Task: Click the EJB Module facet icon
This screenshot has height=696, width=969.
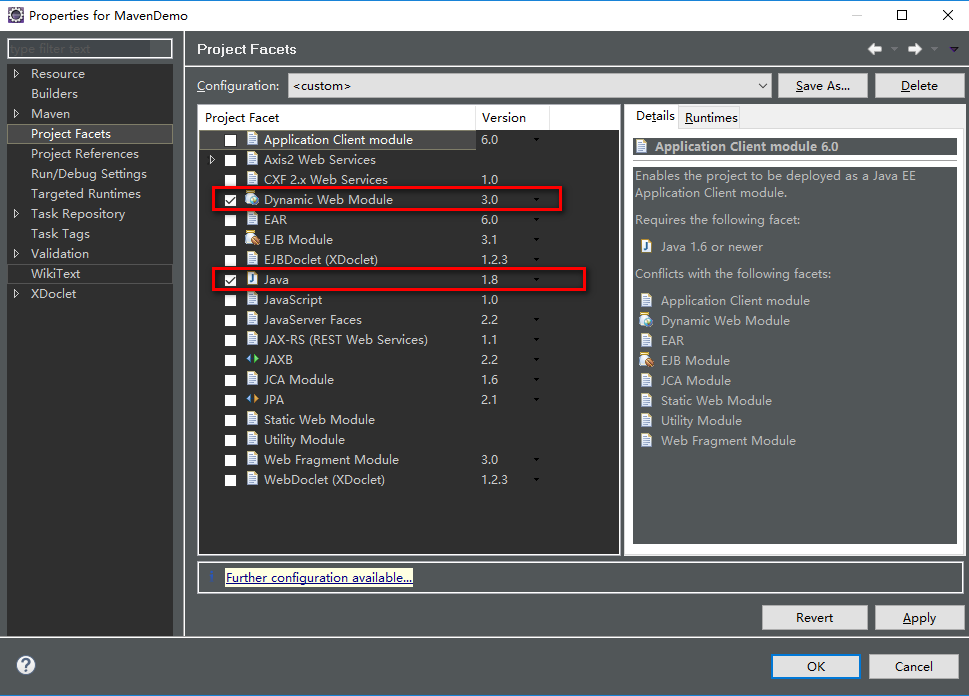Action: pos(252,239)
